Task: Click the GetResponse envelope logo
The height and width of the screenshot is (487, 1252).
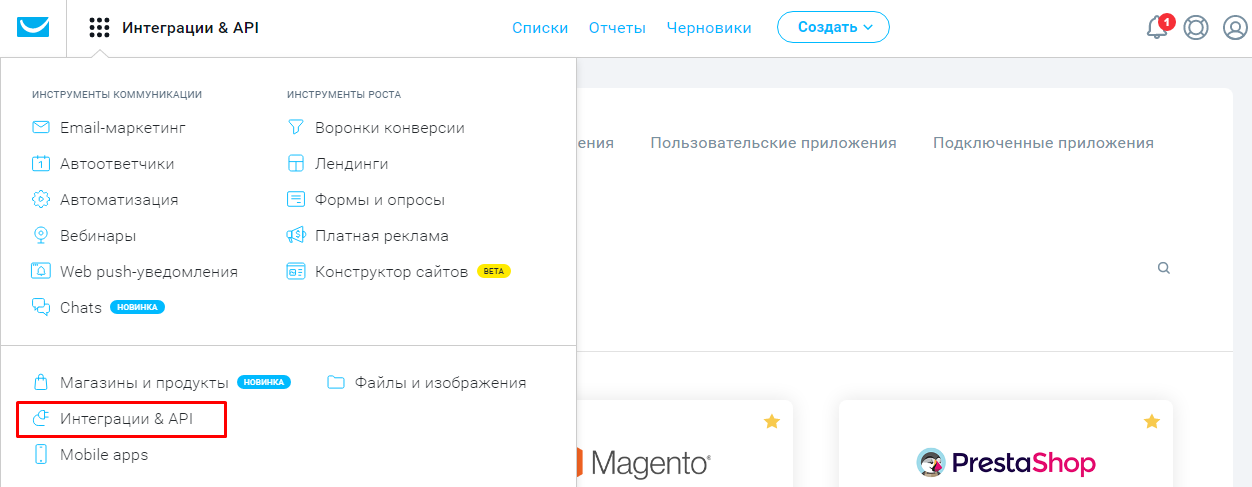Action: pos(33,27)
